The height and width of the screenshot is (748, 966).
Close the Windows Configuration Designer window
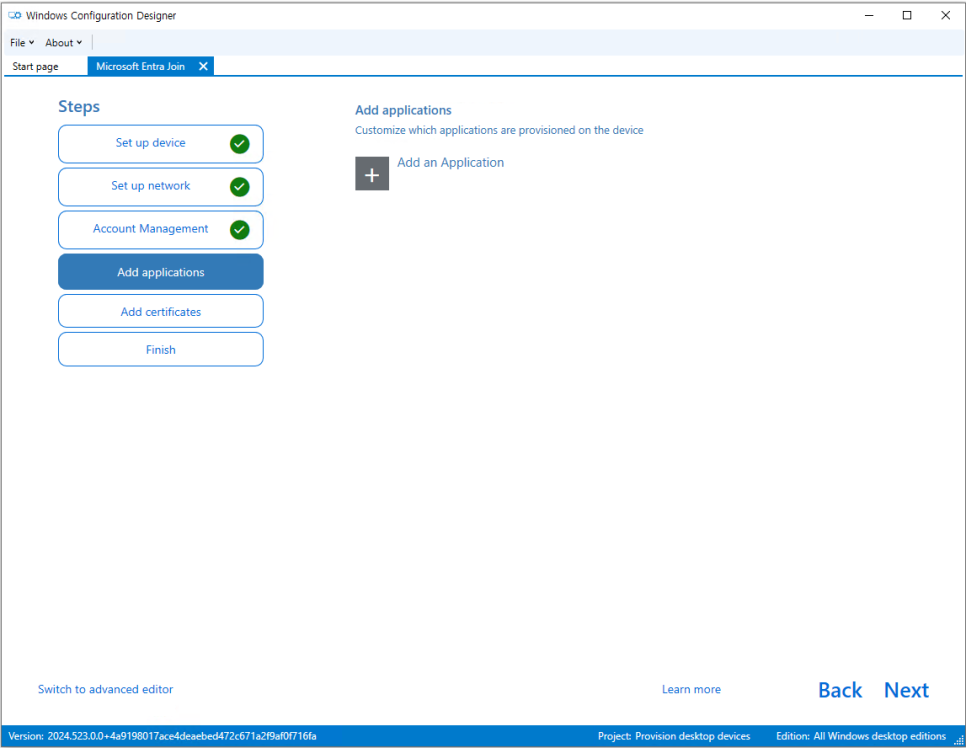point(945,15)
